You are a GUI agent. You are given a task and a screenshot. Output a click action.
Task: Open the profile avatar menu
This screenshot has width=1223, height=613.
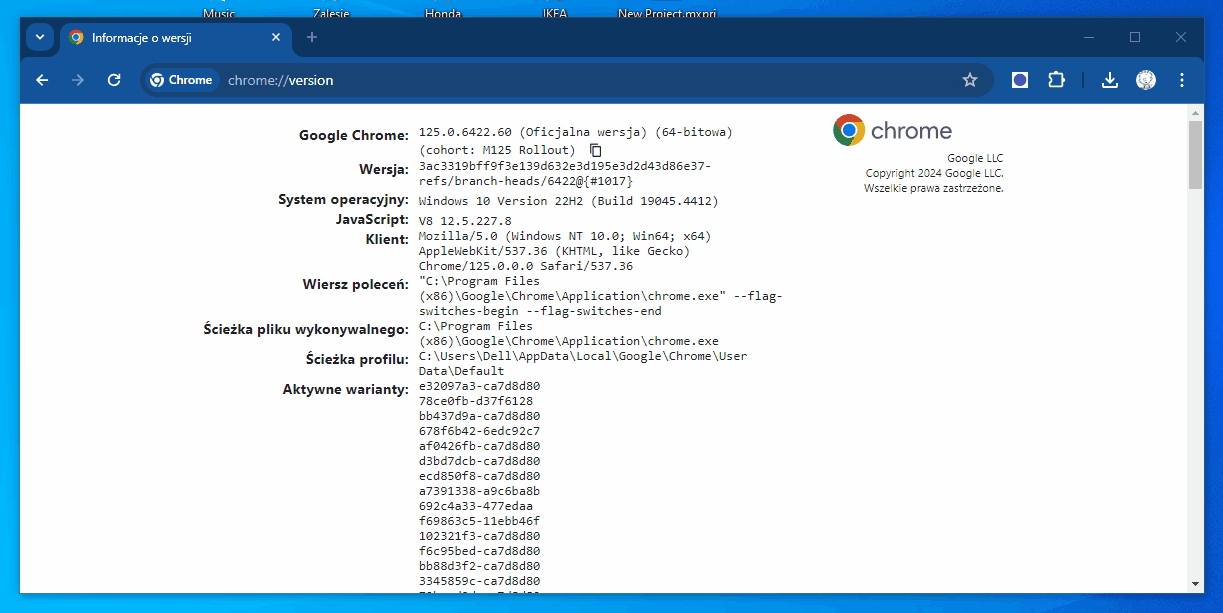pos(1146,80)
